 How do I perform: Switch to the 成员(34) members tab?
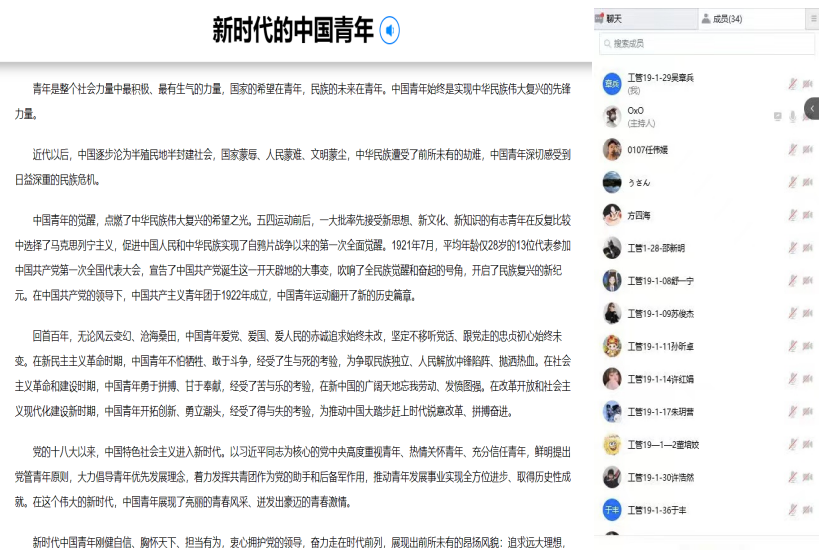(751, 19)
